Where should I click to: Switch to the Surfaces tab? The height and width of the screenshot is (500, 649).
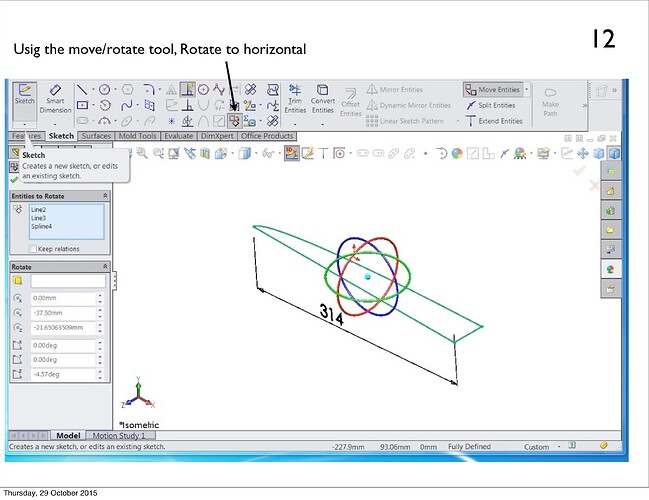(x=96, y=136)
